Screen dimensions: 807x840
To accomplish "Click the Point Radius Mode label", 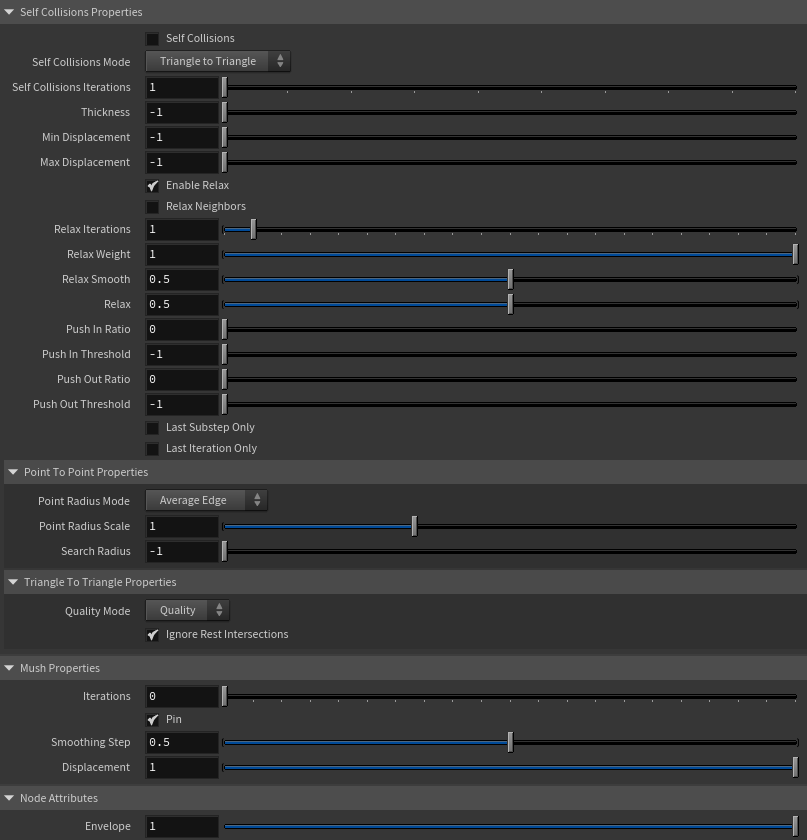I will tap(84, 501).
